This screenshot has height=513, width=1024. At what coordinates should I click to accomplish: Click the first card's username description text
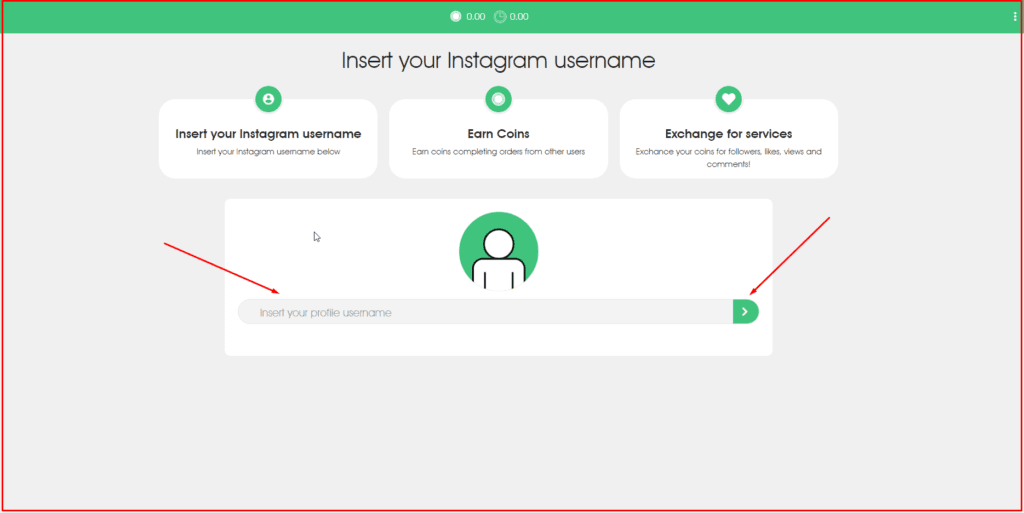[x=268, y=152]
